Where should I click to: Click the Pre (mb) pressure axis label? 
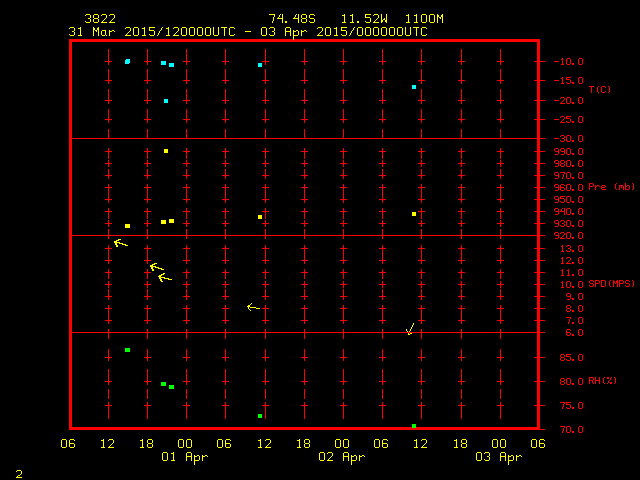(x=611, y=187)
